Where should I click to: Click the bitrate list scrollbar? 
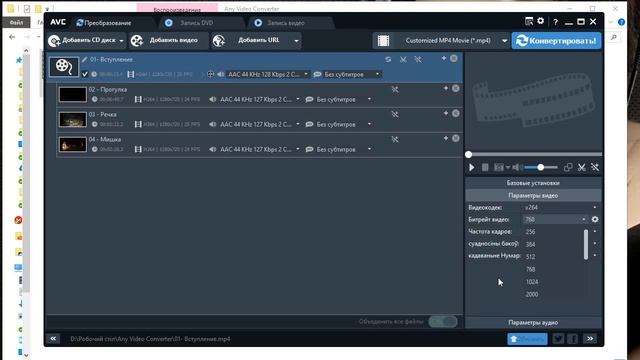coord(586,244)
